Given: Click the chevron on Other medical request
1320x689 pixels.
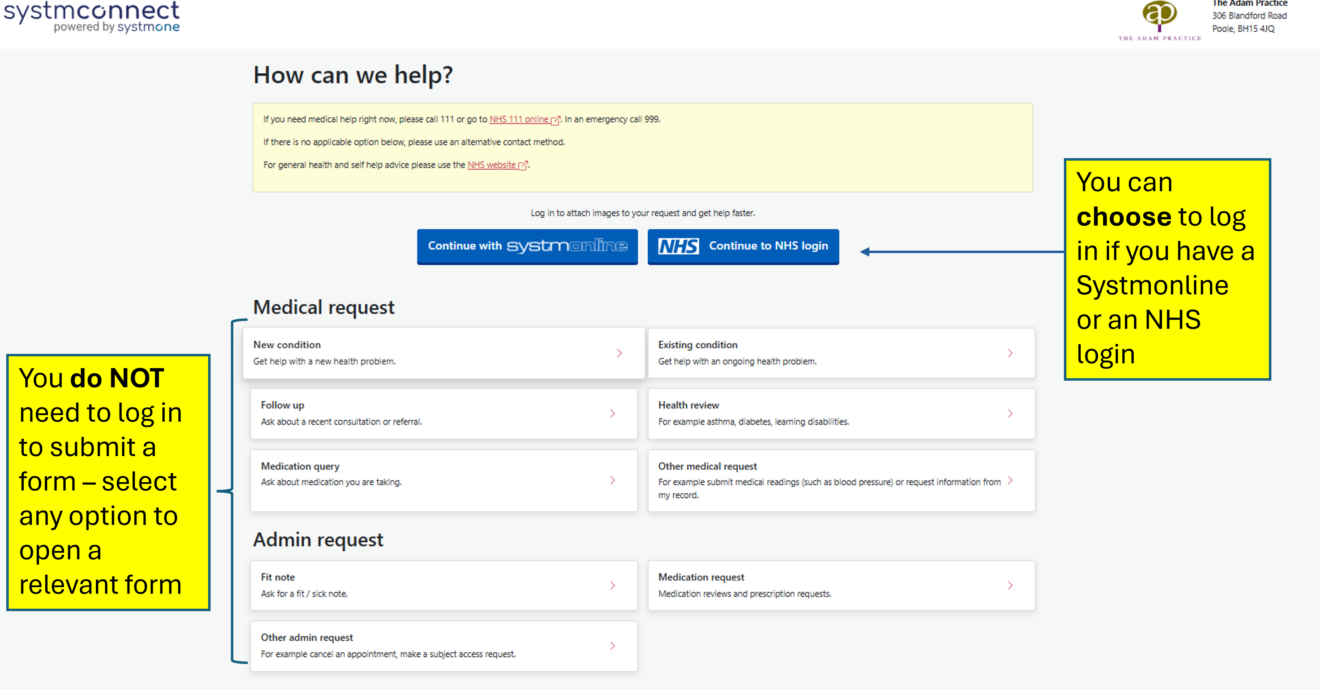Looking at the screenshot, I should click(1010, 480).
